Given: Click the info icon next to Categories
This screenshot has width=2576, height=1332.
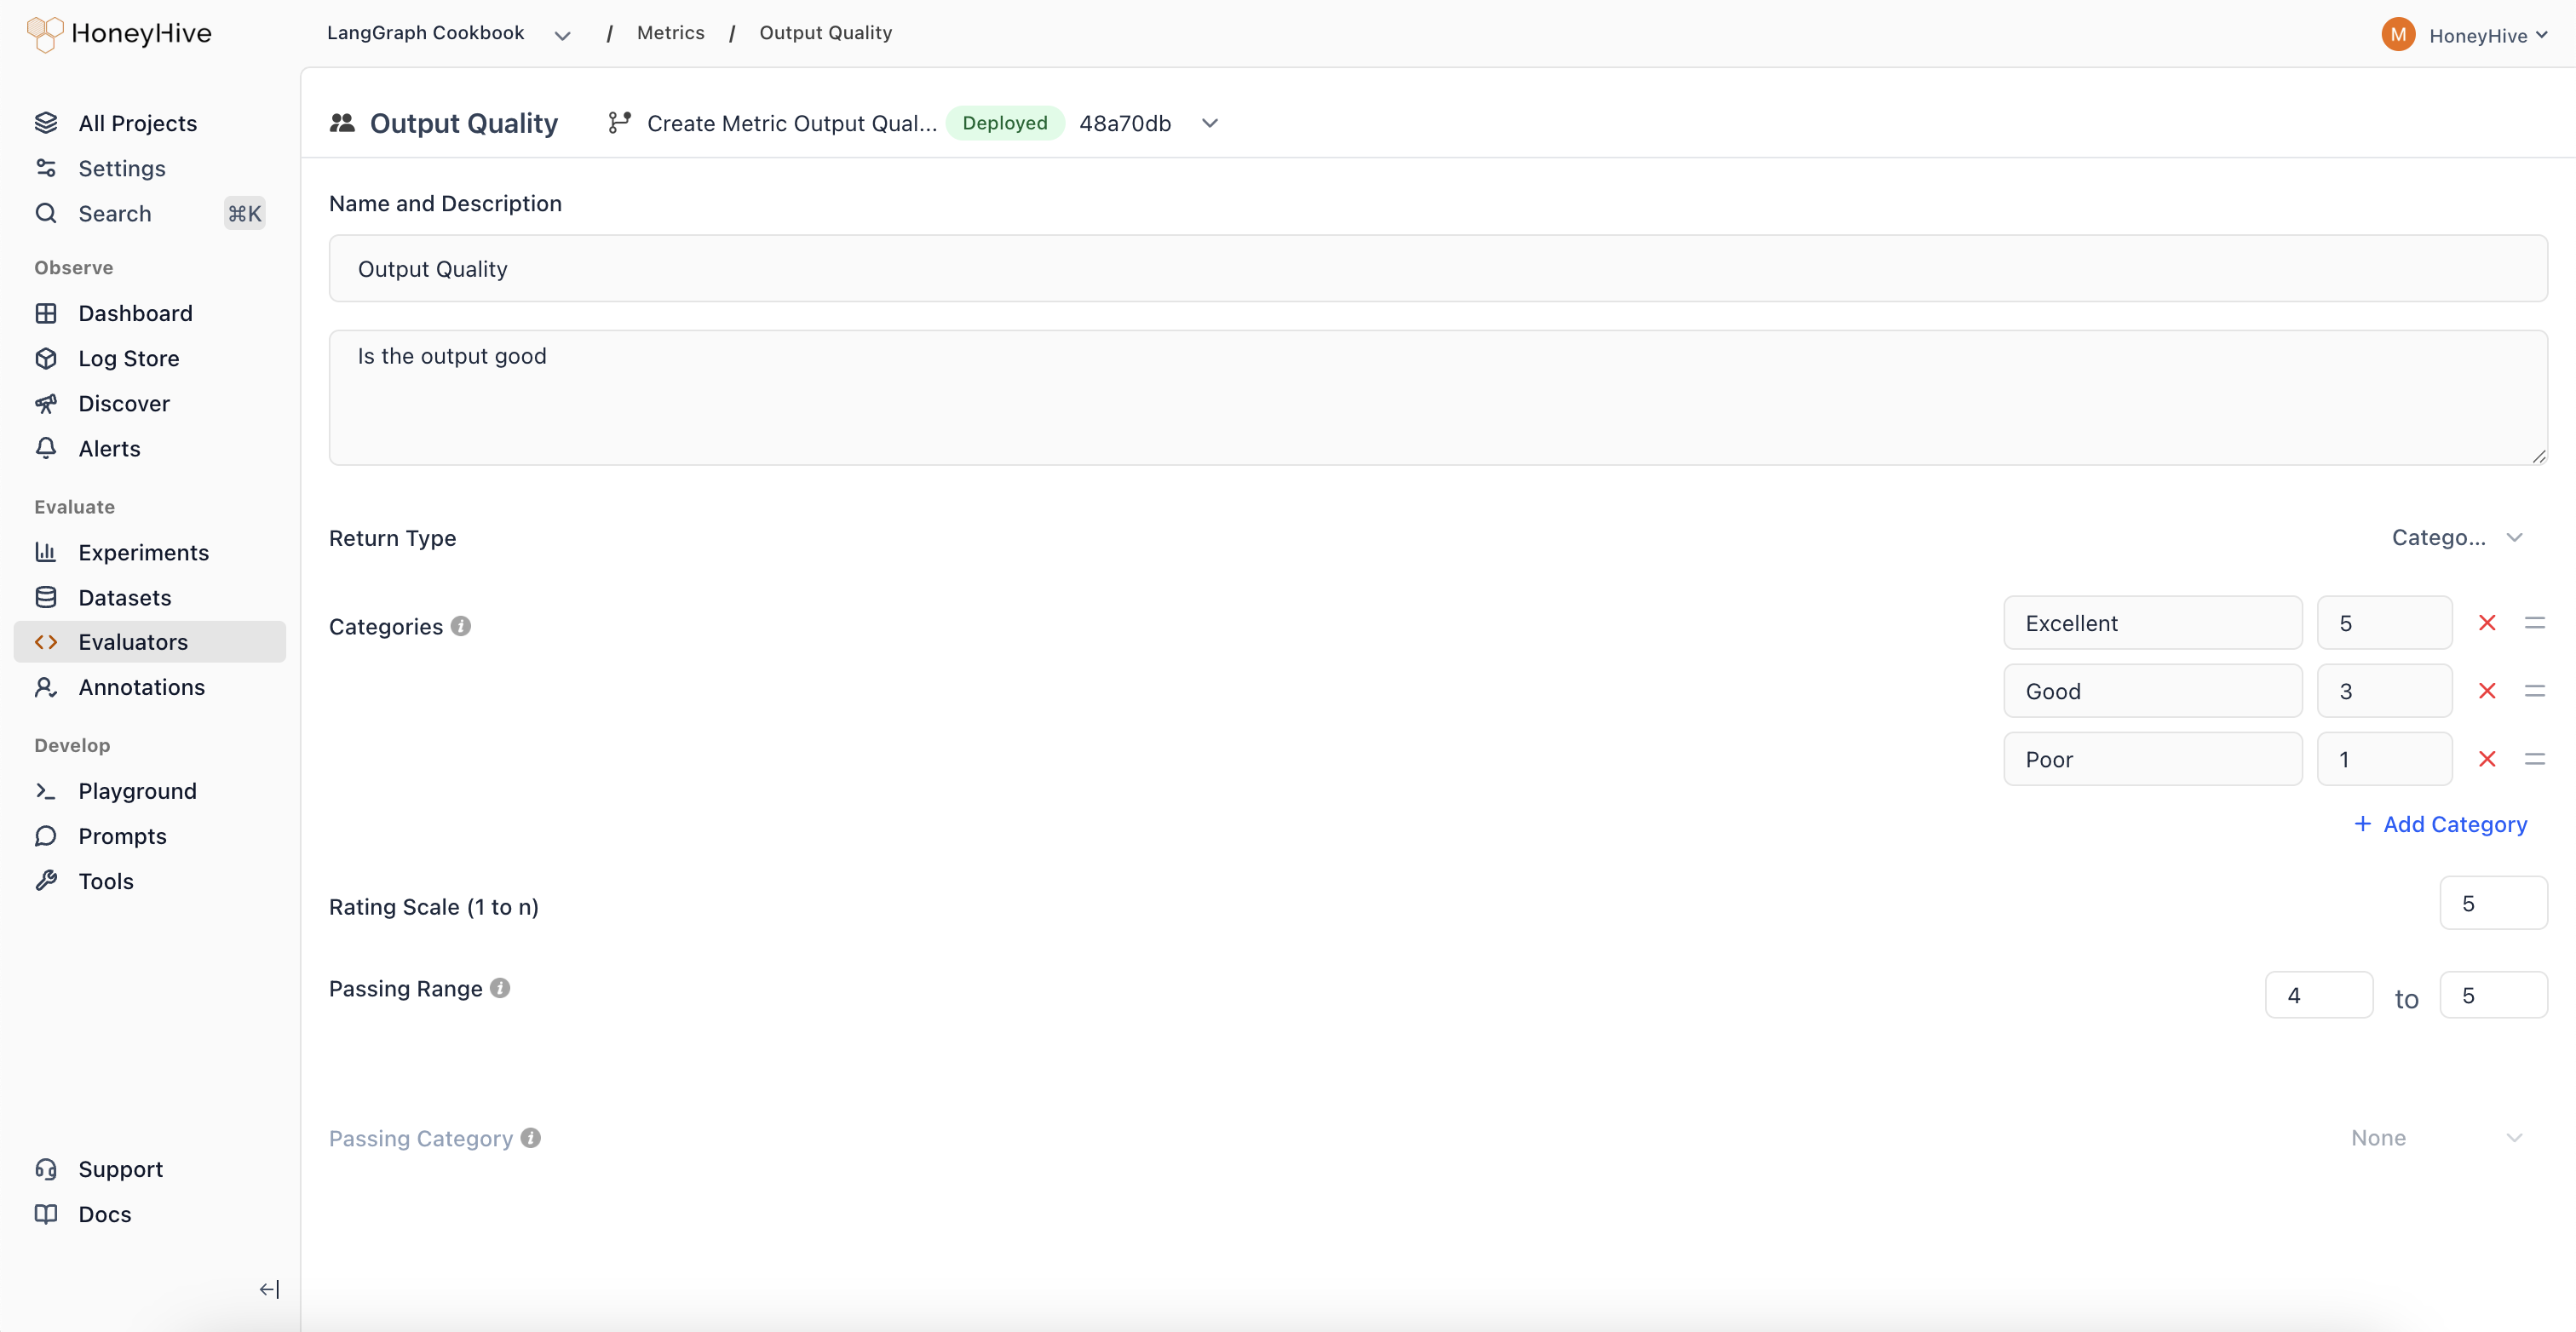Looking at the screenshot, I should 460,626.
